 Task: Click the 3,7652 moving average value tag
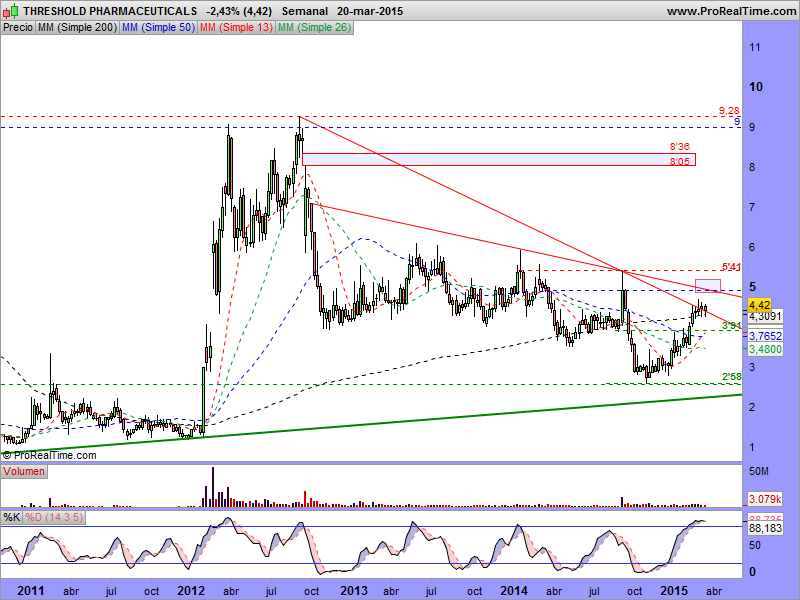pyautogui.click(x=765, y=336)
